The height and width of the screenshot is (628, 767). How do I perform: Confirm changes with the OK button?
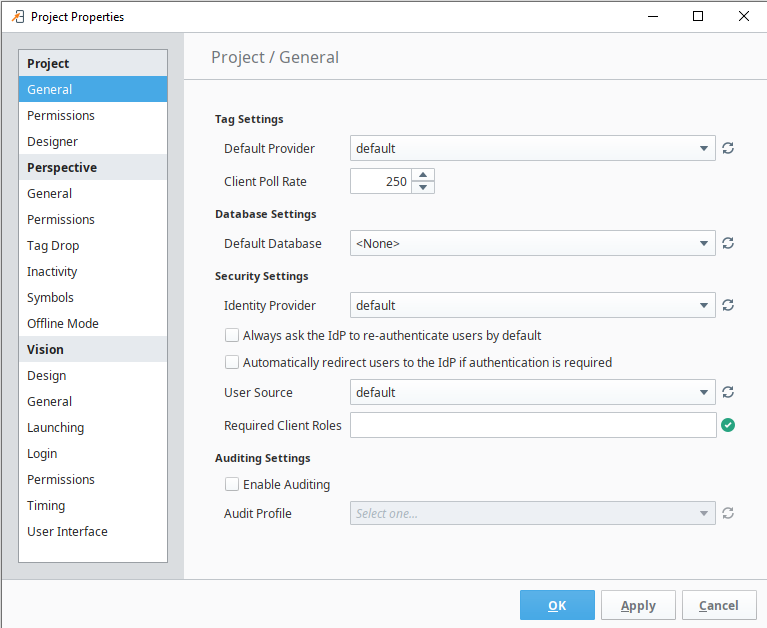557,605
